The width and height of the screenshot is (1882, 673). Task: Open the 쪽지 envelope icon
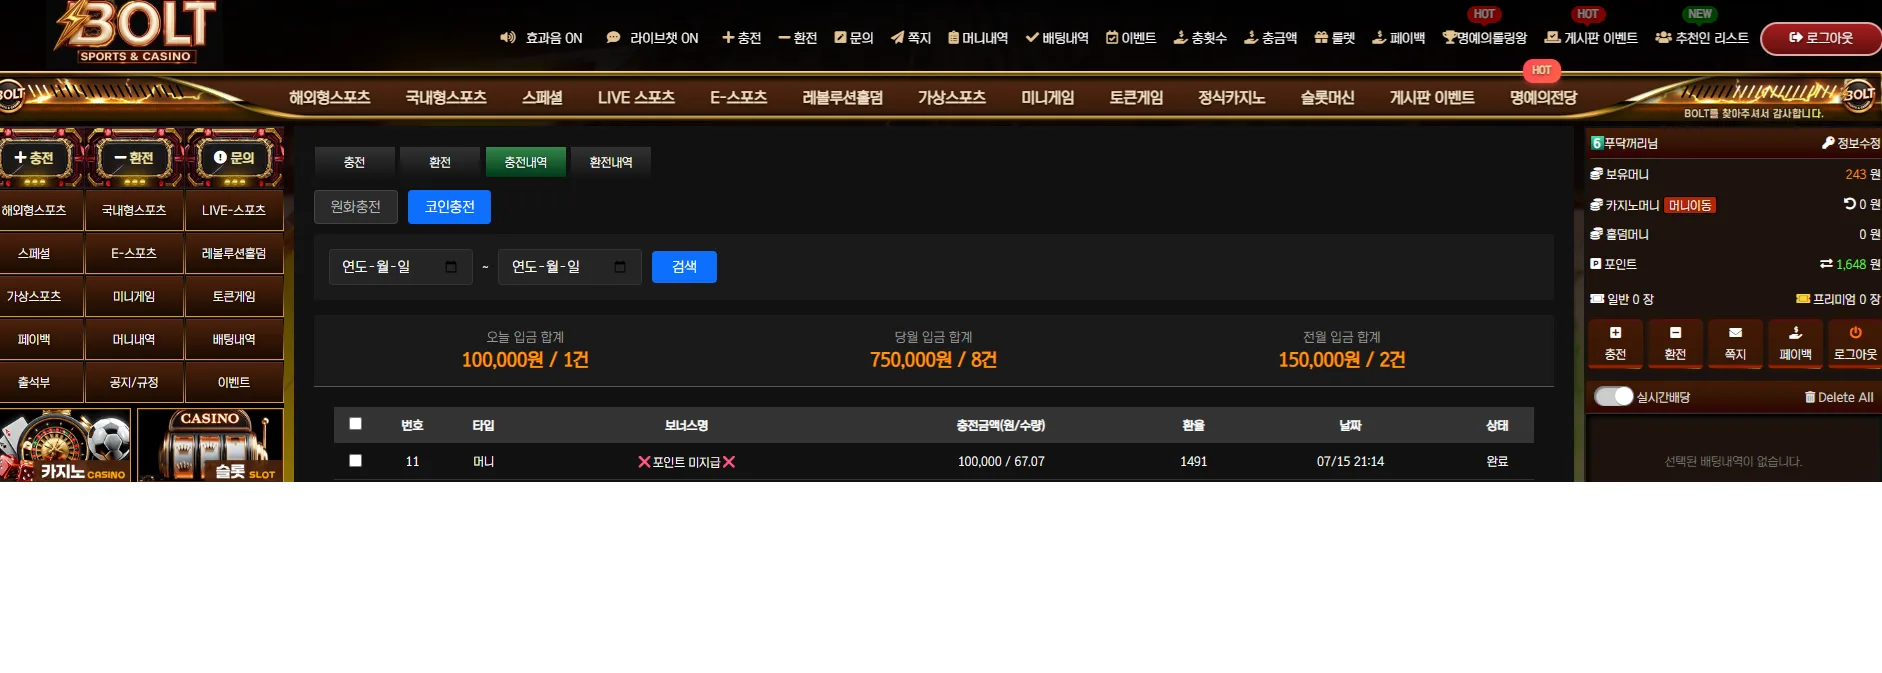pyautogui.click(x=1735, y=333)
